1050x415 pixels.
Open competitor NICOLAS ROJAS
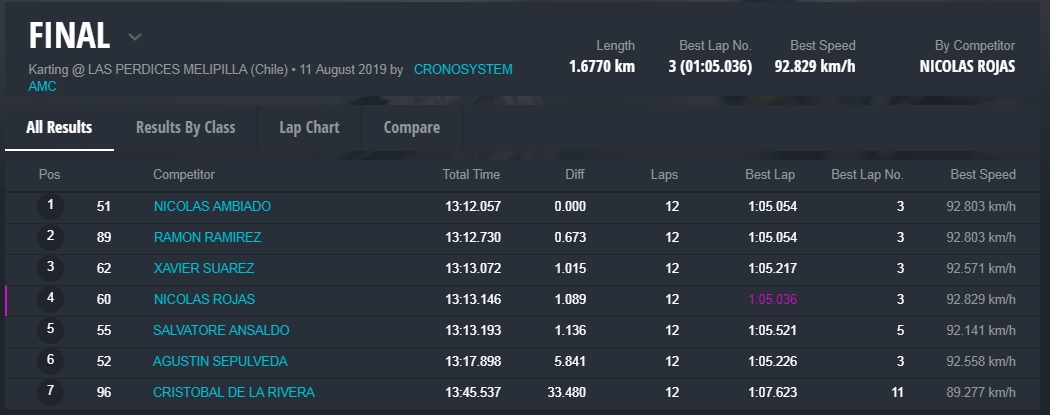point(204,299)
